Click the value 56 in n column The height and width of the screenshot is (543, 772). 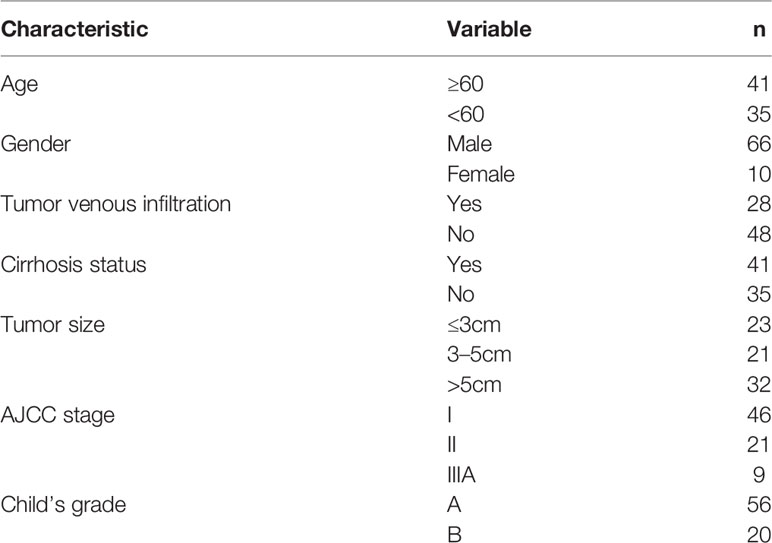759,505
